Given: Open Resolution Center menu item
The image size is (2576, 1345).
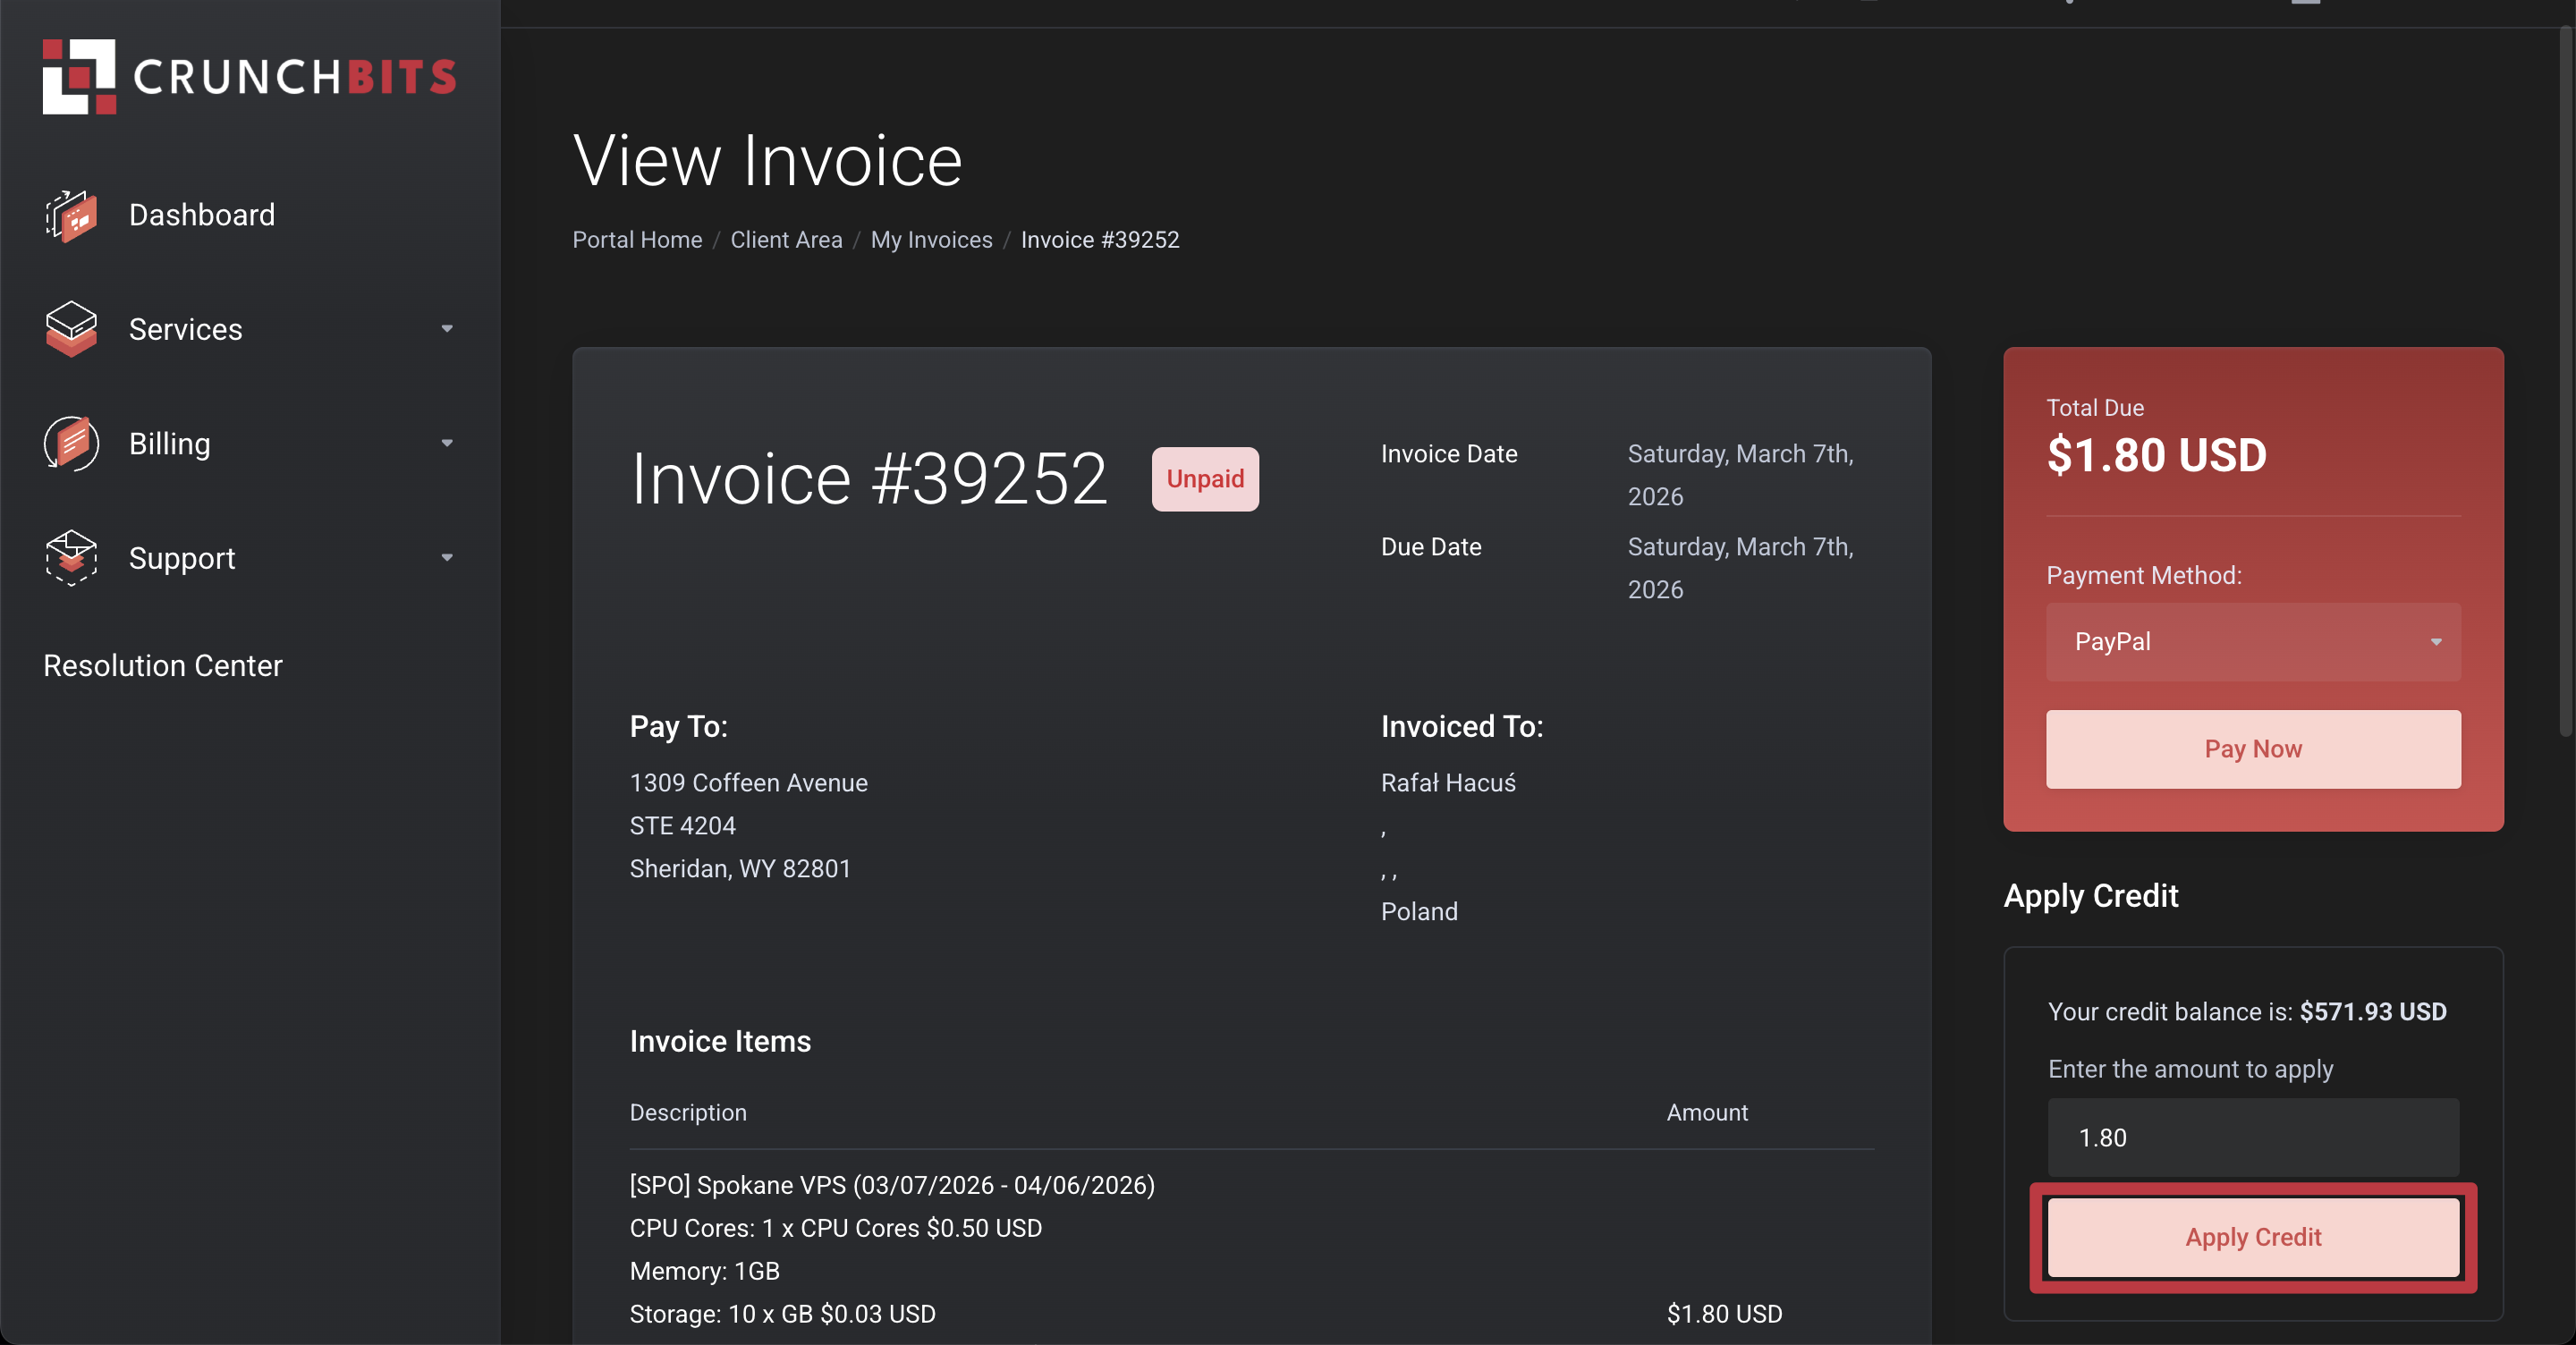Looking at the screenshot, I should [163, 665].
